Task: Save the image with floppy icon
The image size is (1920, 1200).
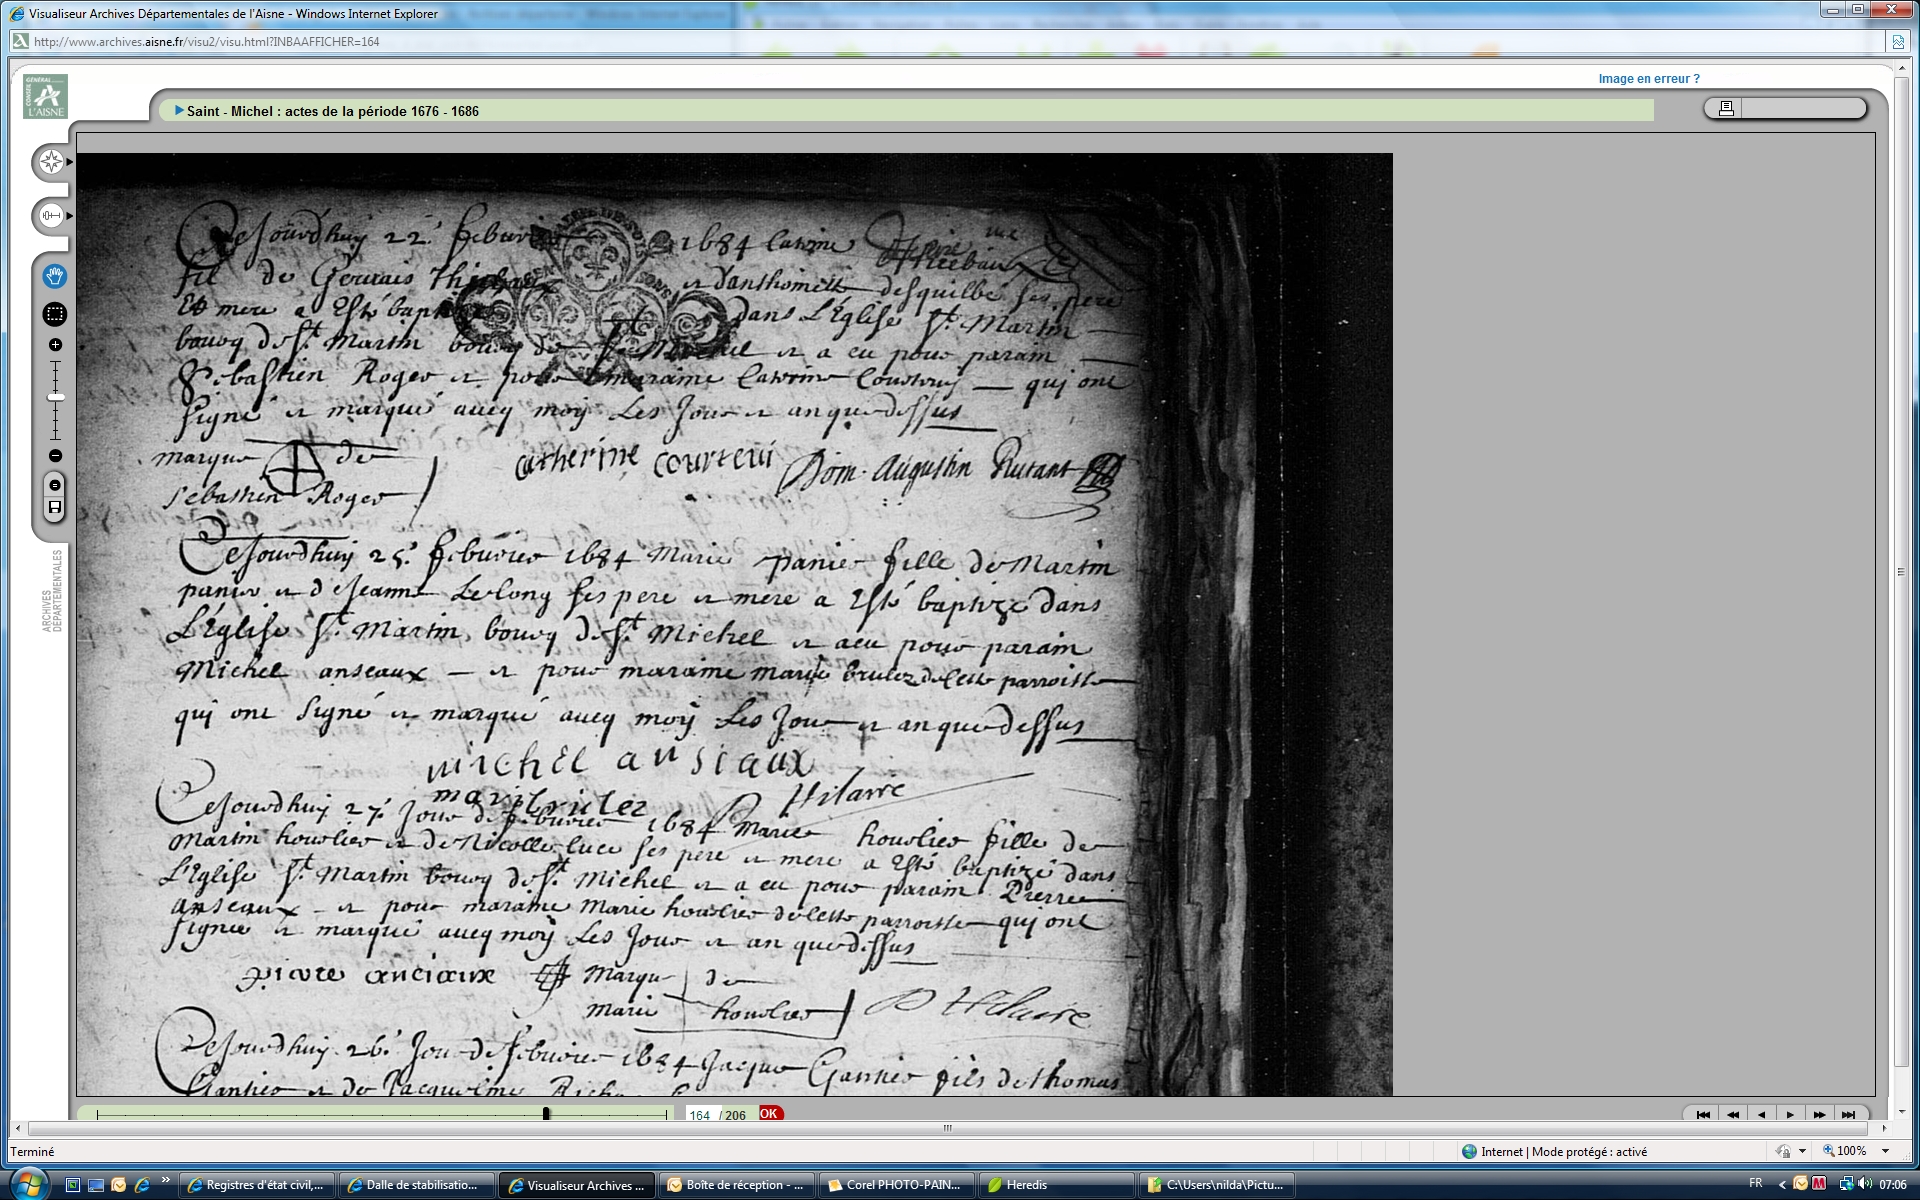Action: [x=55, y=508]
